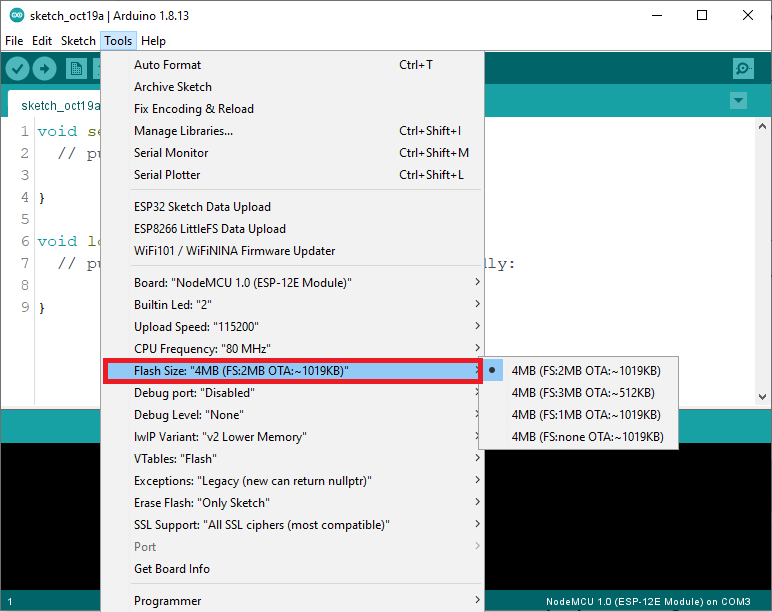Pick 4MB (FS:none OTA:~1019KB) option
This screenshot has width=772, height=612.
tap(586, 436)
